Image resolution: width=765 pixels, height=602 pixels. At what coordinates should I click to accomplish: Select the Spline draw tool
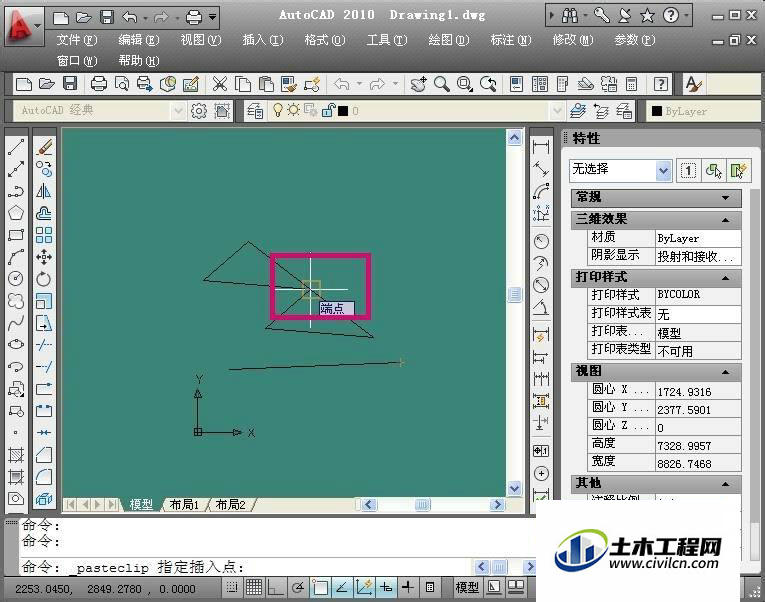16,322
